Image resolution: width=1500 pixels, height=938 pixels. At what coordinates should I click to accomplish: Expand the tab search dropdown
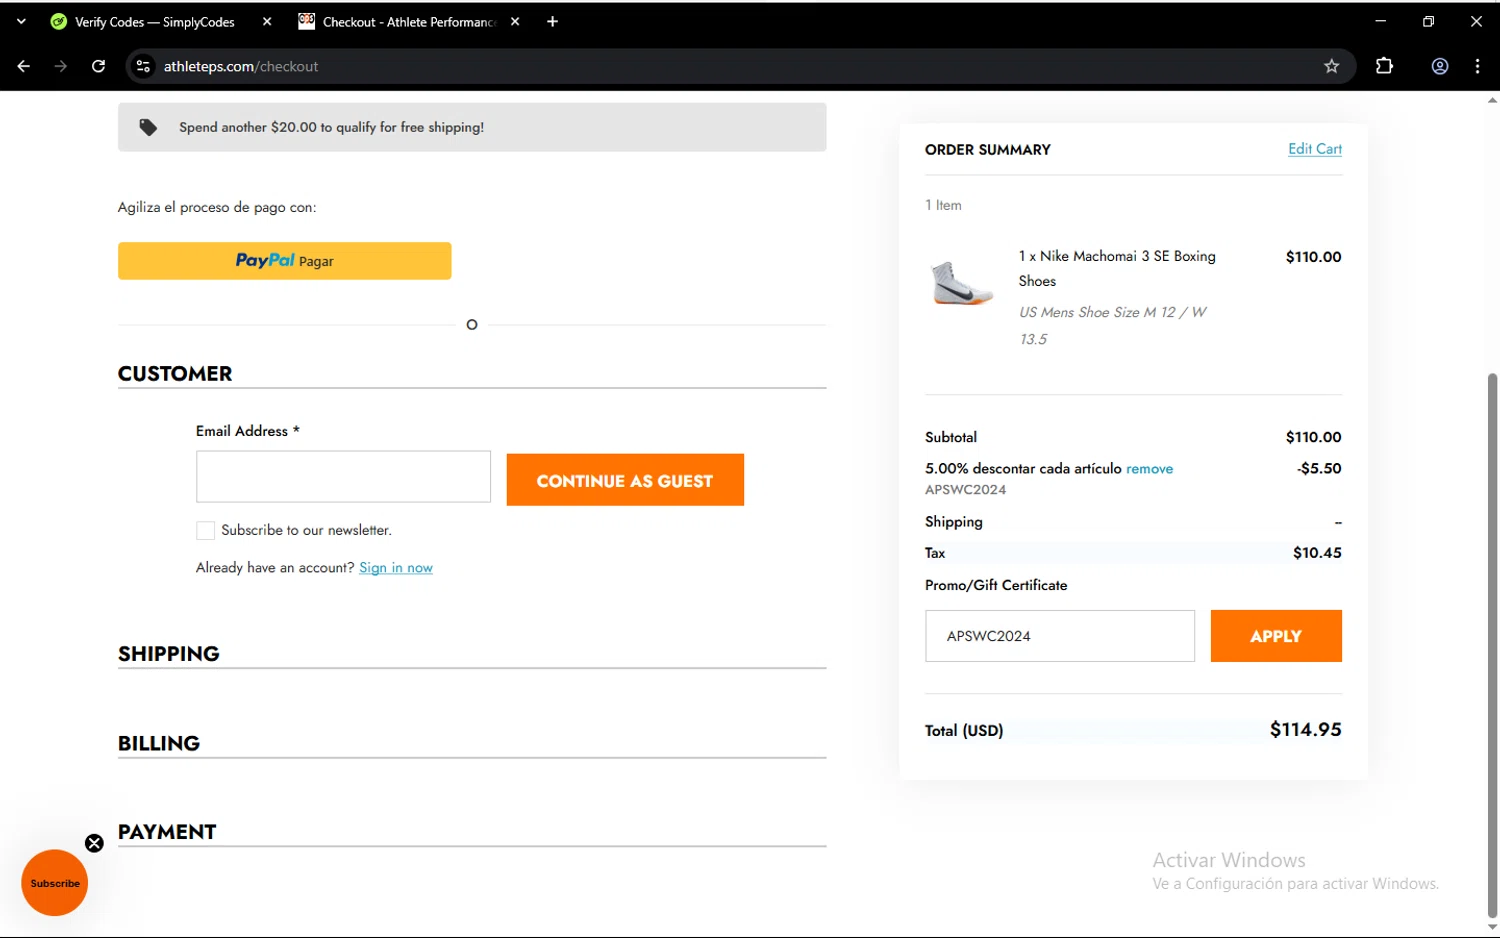point(21,21)
